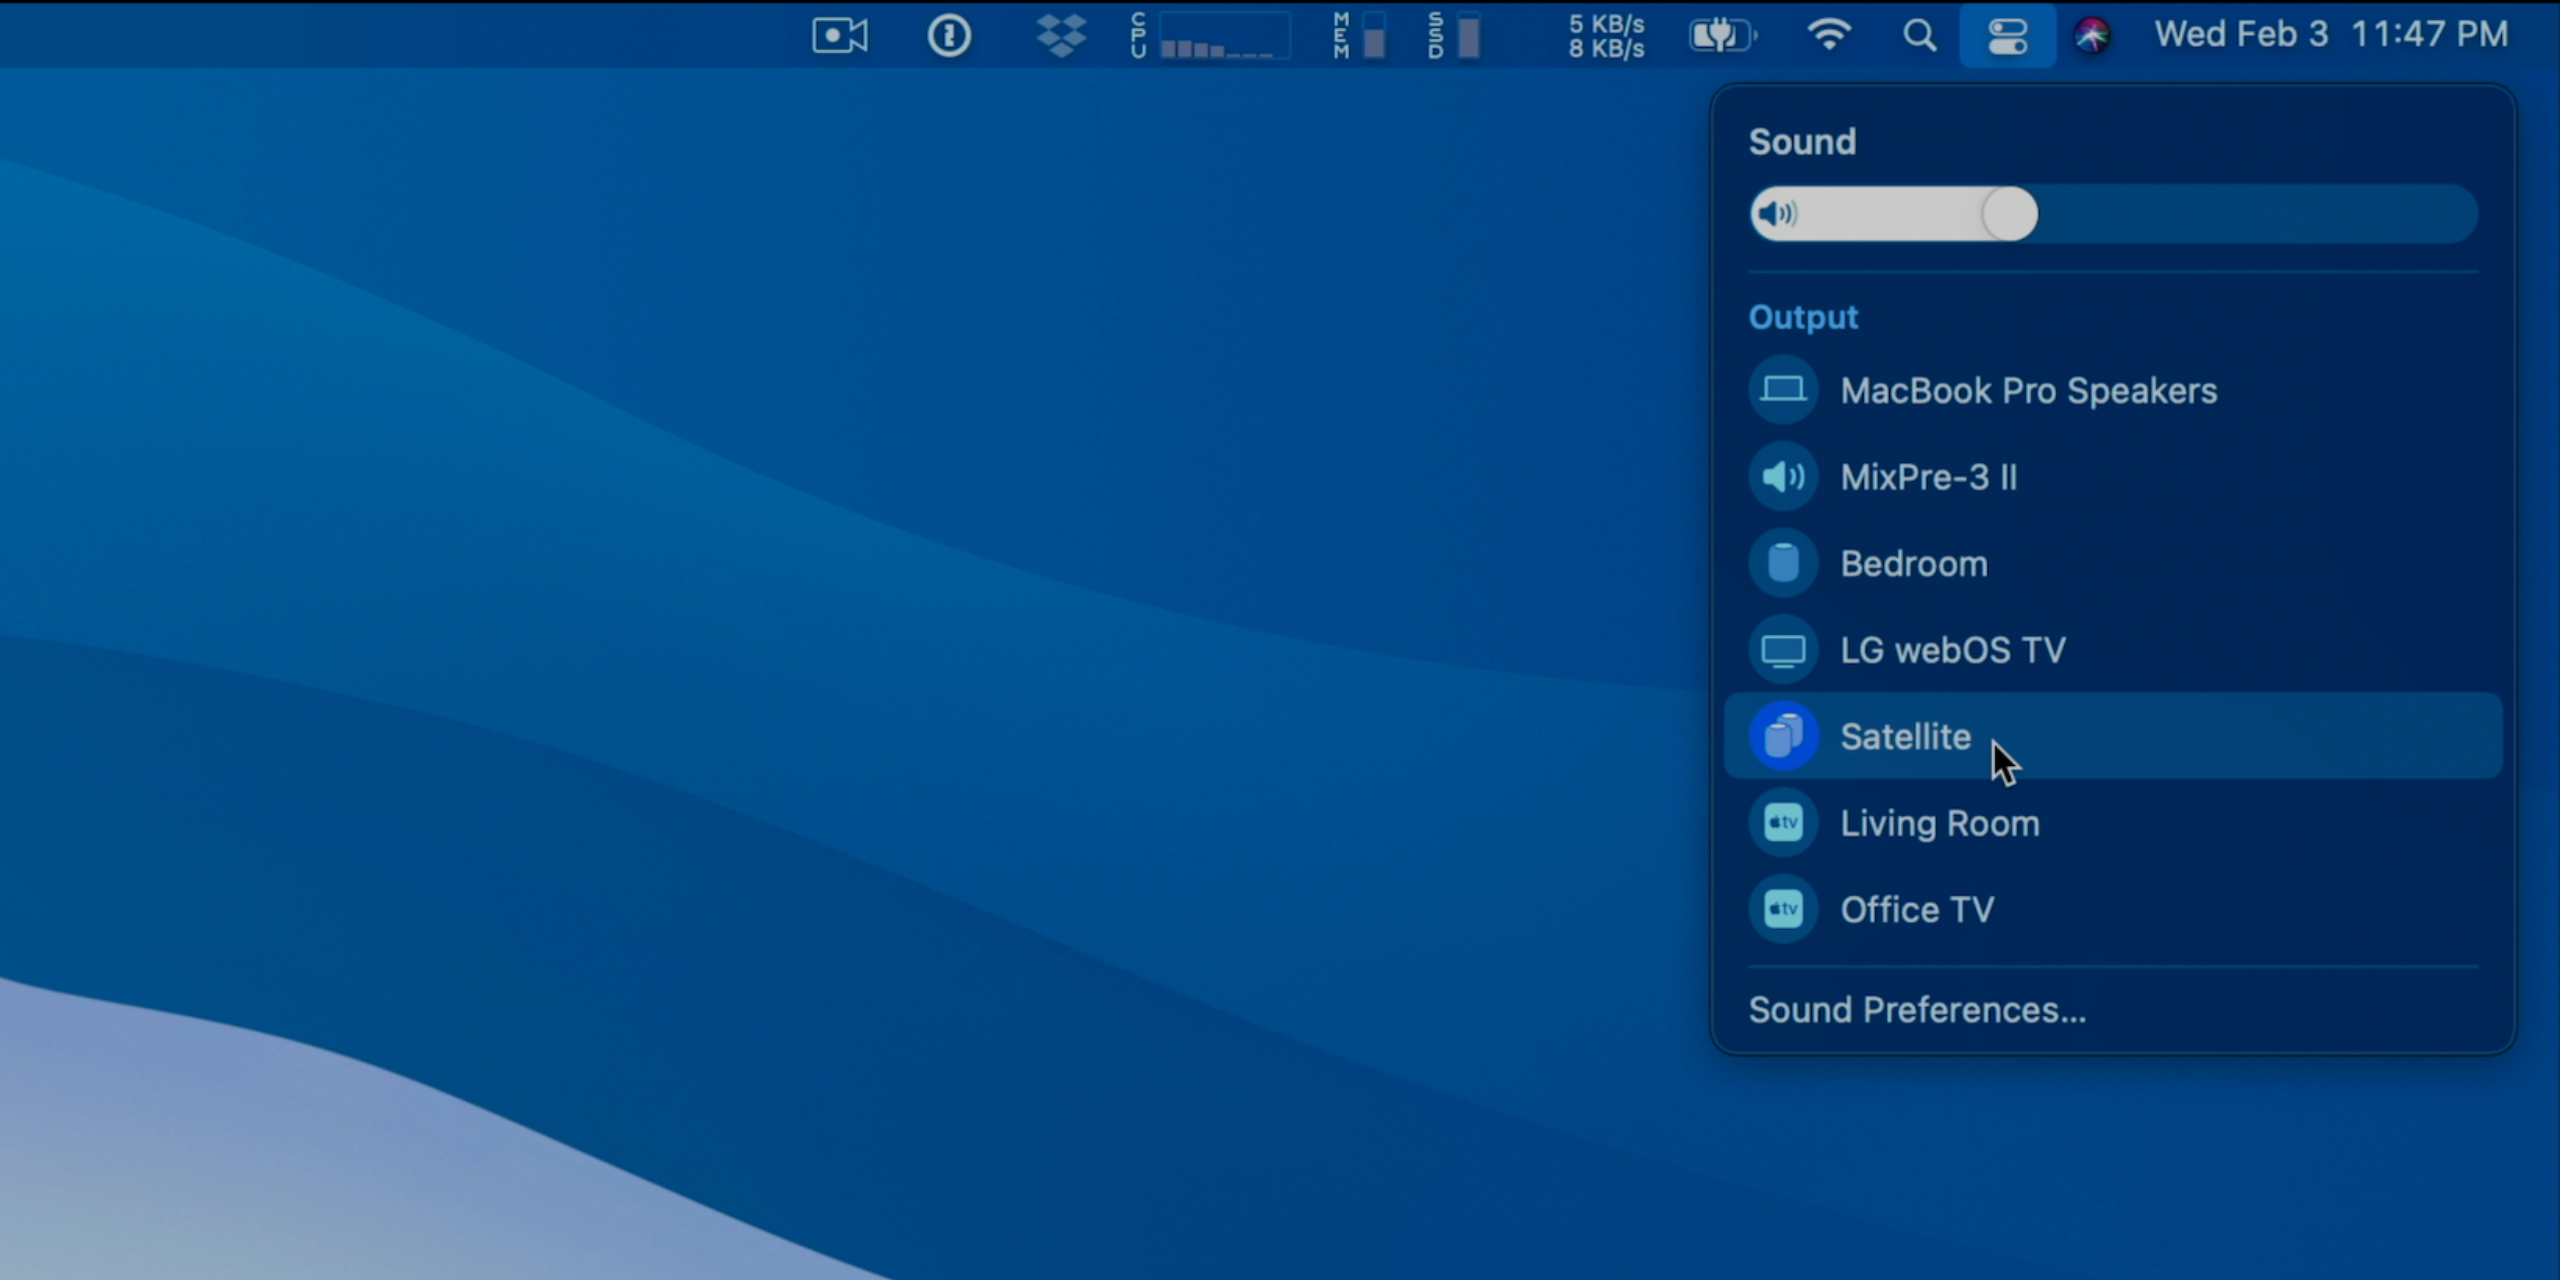The height and width of the screenshot is (1280, 2560).
Task: Open Sound Preferences...
Action: 1917,1010
